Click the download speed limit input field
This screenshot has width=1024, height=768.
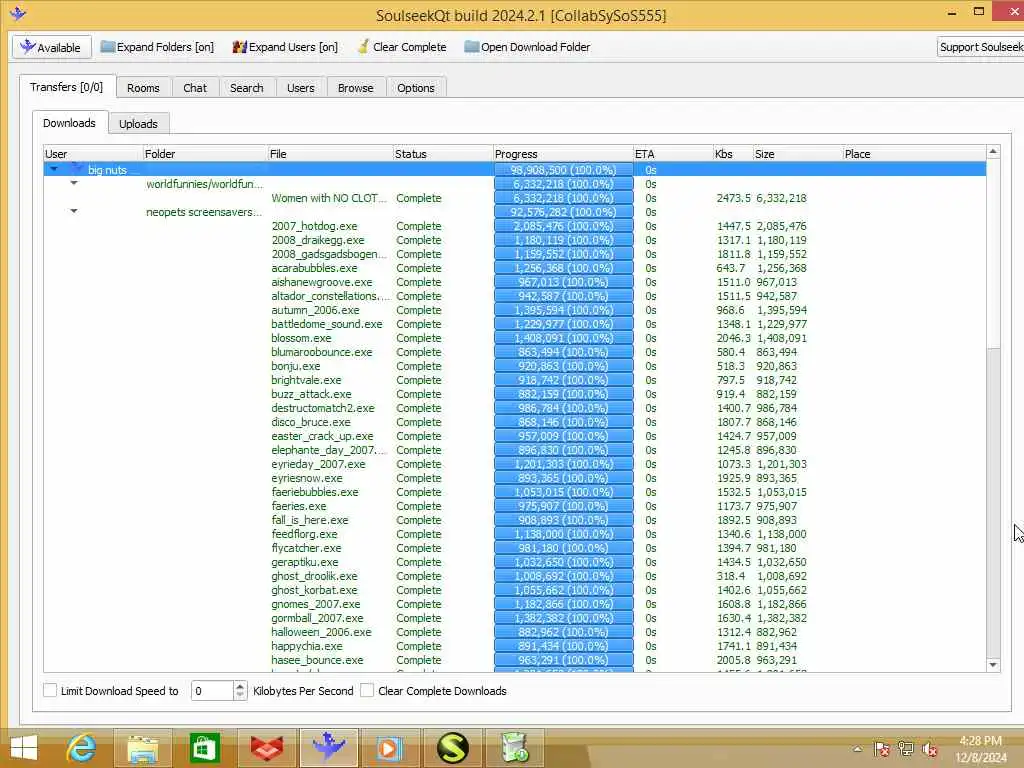tap(212, 690)
